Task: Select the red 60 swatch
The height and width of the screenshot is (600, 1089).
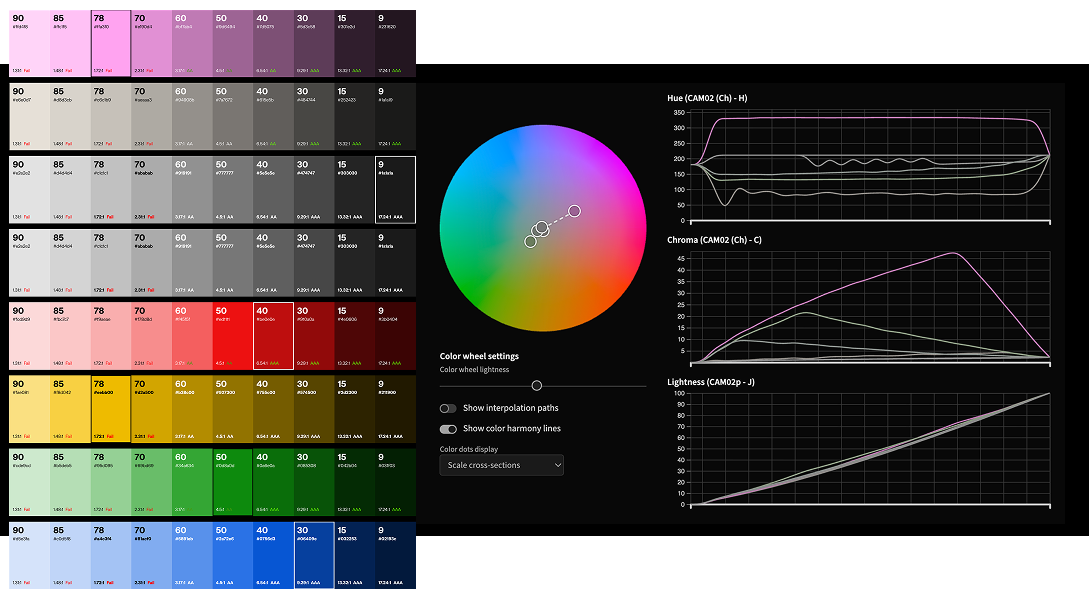Action: pos(192,336)
